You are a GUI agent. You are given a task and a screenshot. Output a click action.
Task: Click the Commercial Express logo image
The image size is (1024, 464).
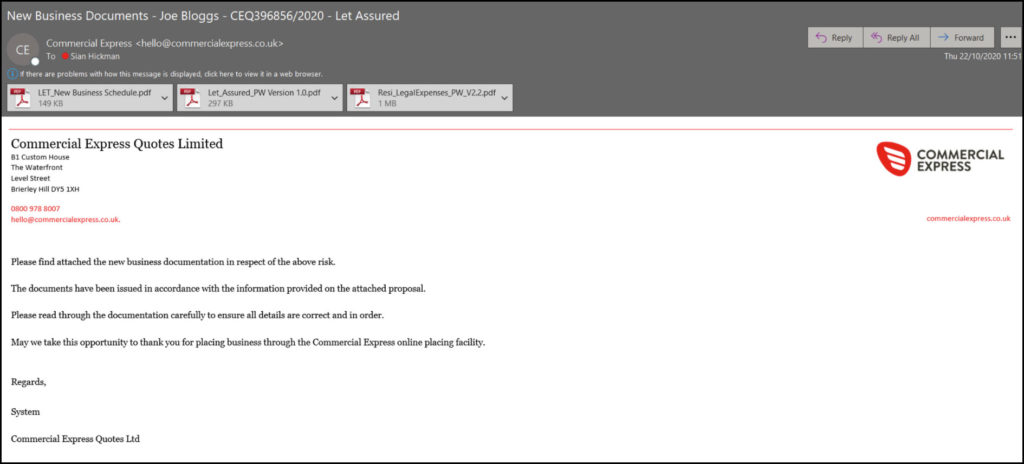pyautogui.click(x=939, y=158)
